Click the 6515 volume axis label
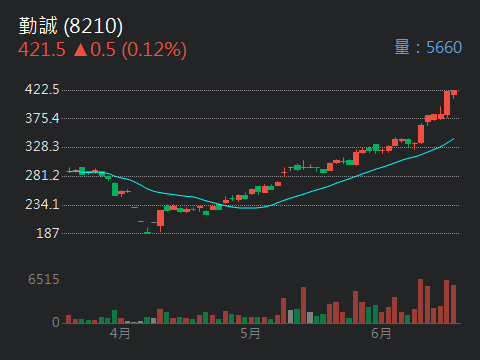Screen dimensions: 480x360 point(44,279)
